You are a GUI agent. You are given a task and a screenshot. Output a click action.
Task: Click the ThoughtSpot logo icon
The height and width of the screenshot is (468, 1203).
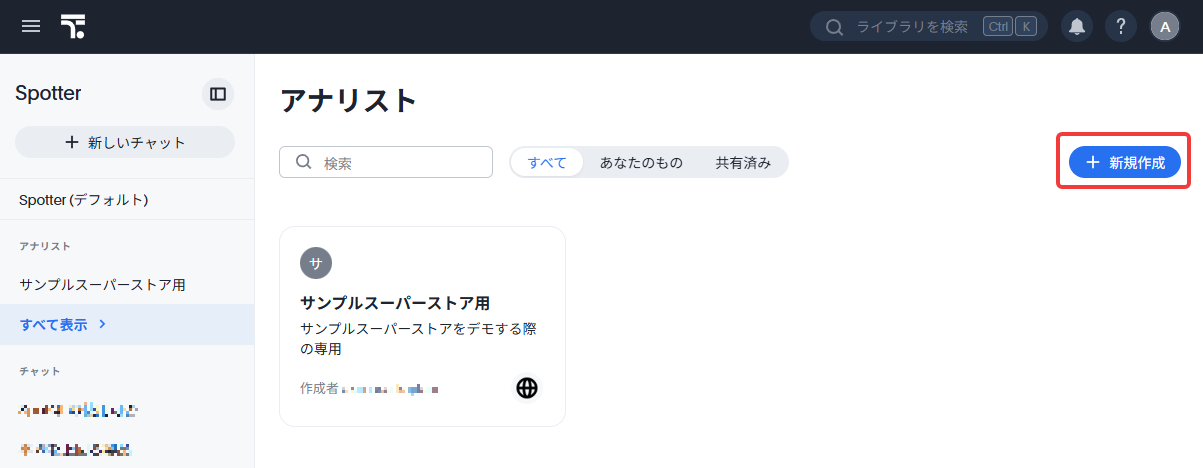pyautogui.click(x=73, y=26)
